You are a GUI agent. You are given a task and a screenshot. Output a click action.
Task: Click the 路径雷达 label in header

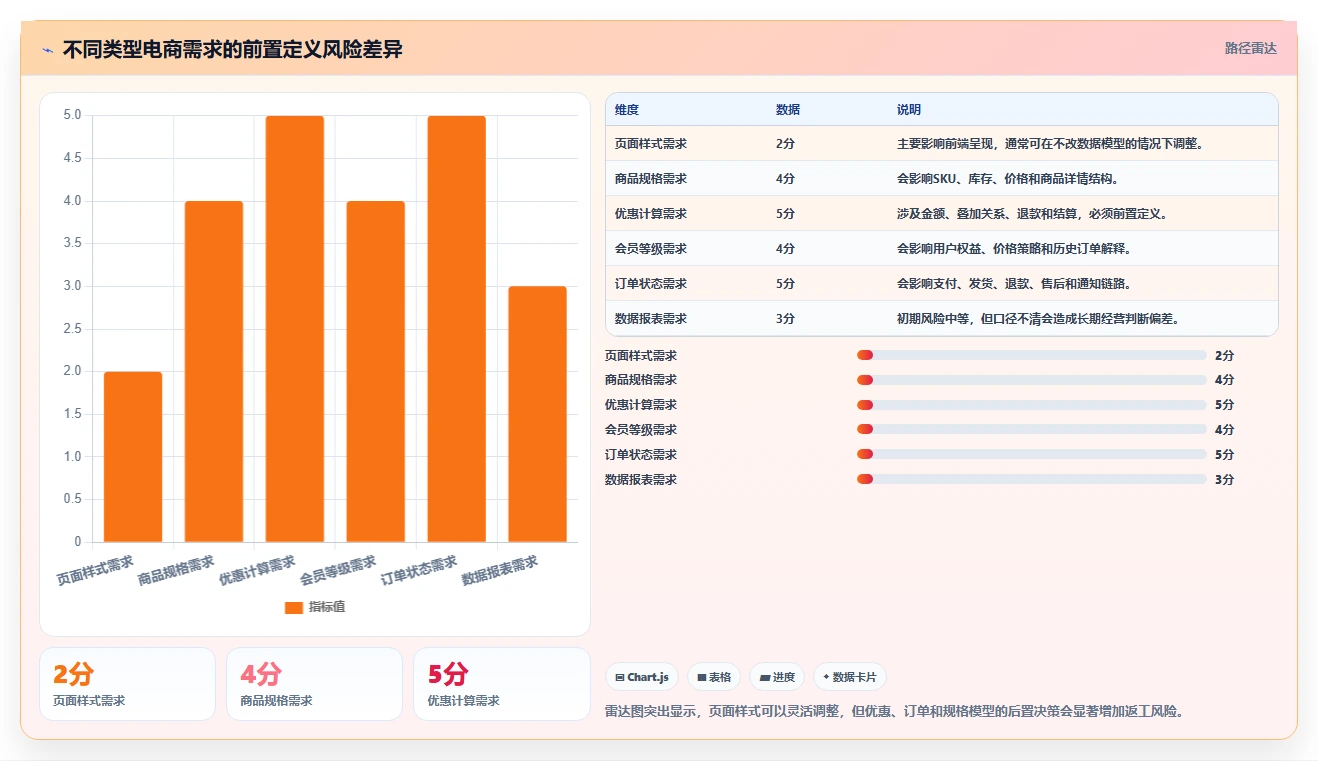(x=1251, y=48)
